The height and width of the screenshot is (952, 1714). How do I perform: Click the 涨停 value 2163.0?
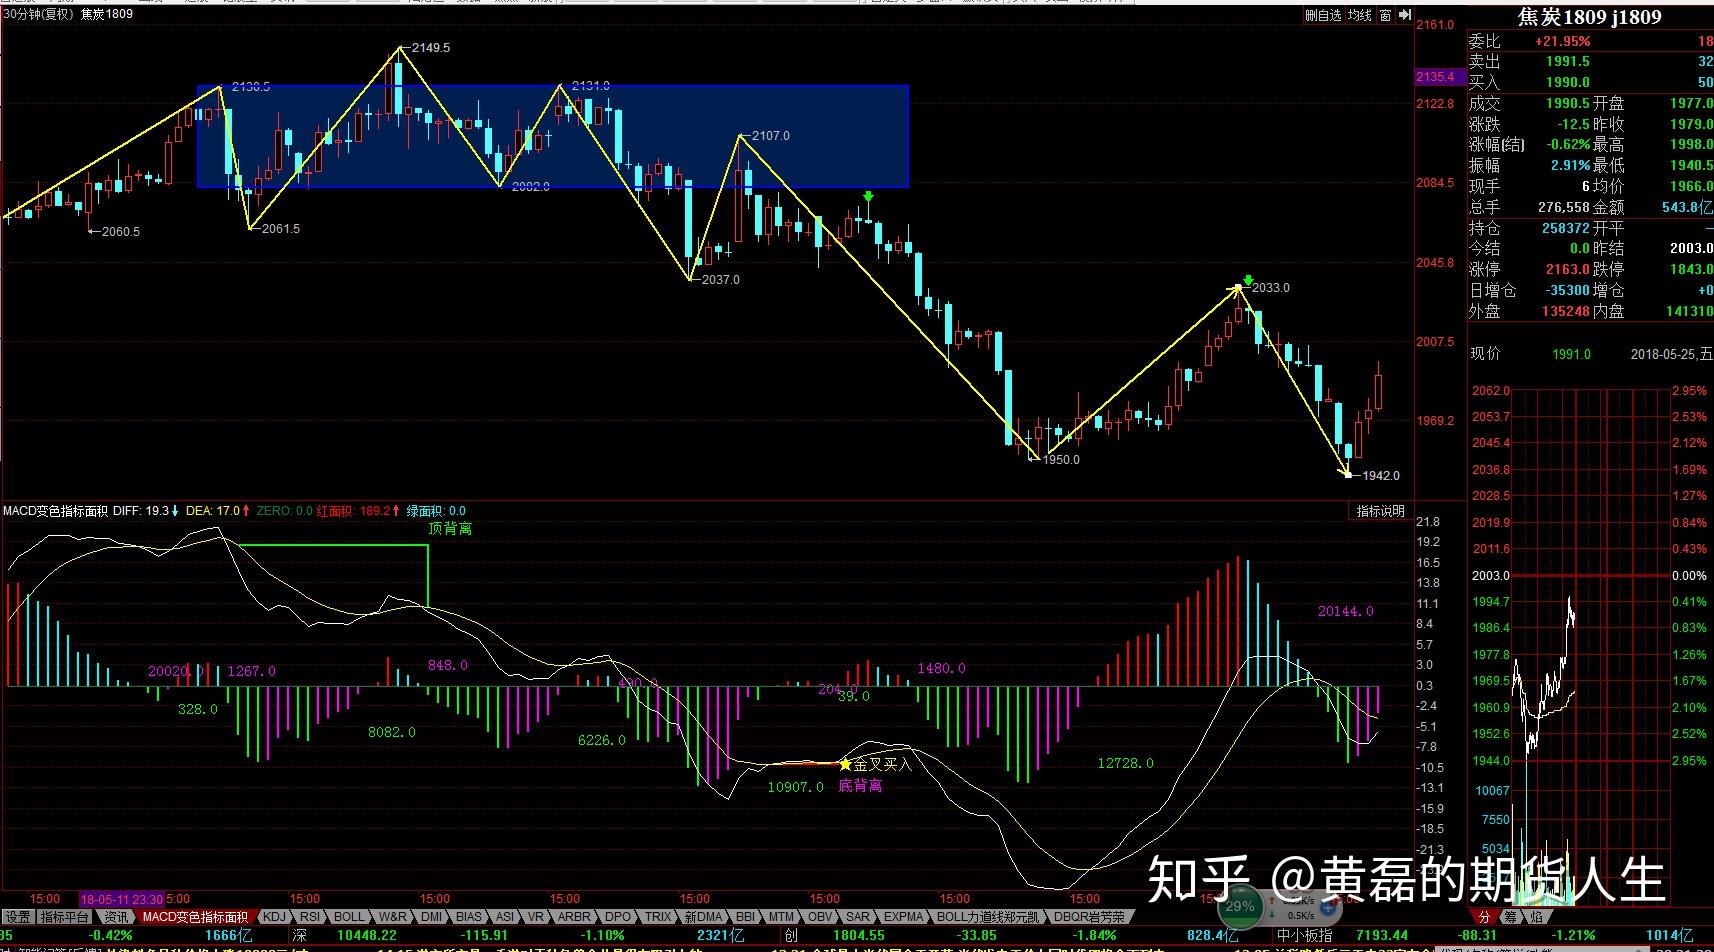pos(1567,269)
